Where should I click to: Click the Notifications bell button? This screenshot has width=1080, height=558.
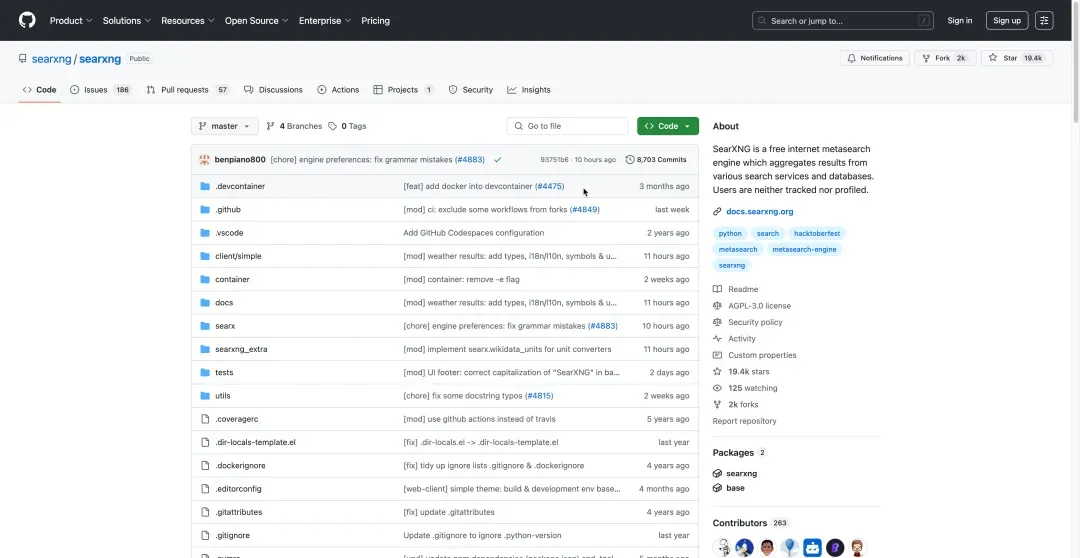click(875, 58)
